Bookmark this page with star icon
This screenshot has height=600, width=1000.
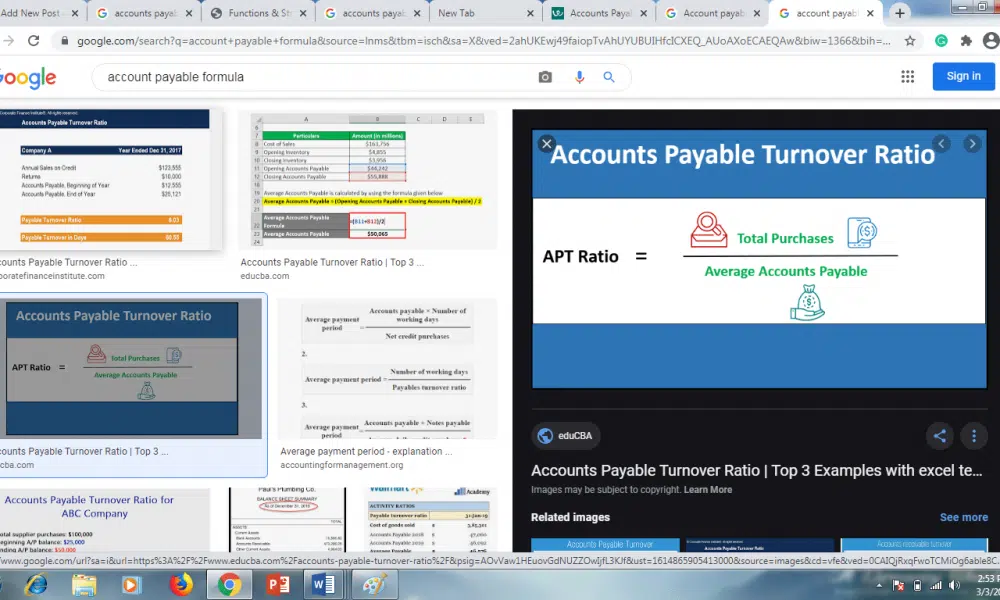[910, 41]
